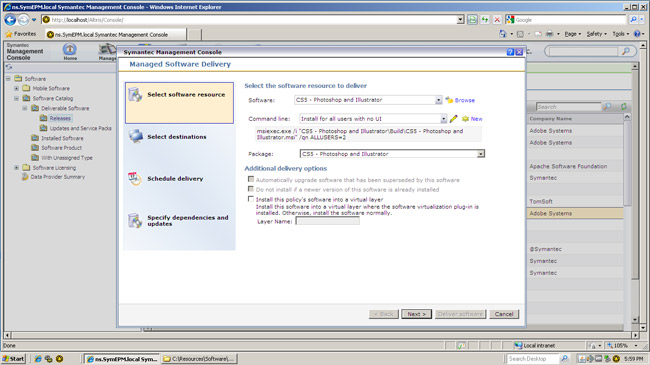The width and height of the screenshot is (650, 365).
Task: Click the green refresh icon beside list search
Action: 623,107
